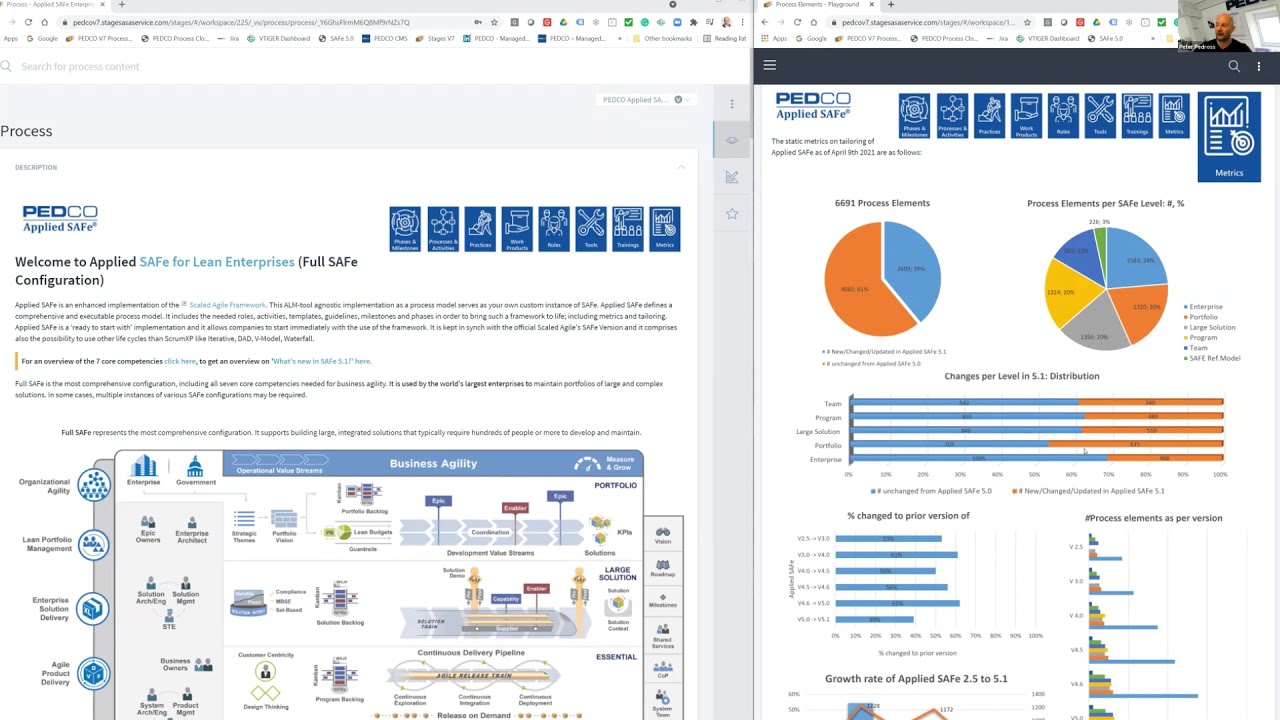Open Processes & Activities tile in right window
Image resolution: width=1280 pixels, height=720 pixels.
(x=952, y=116)
